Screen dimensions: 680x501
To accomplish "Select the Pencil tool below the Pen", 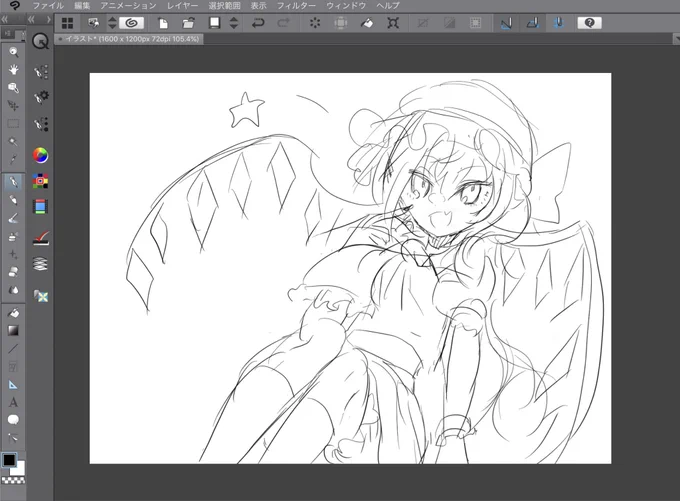I will pos(13,200).
